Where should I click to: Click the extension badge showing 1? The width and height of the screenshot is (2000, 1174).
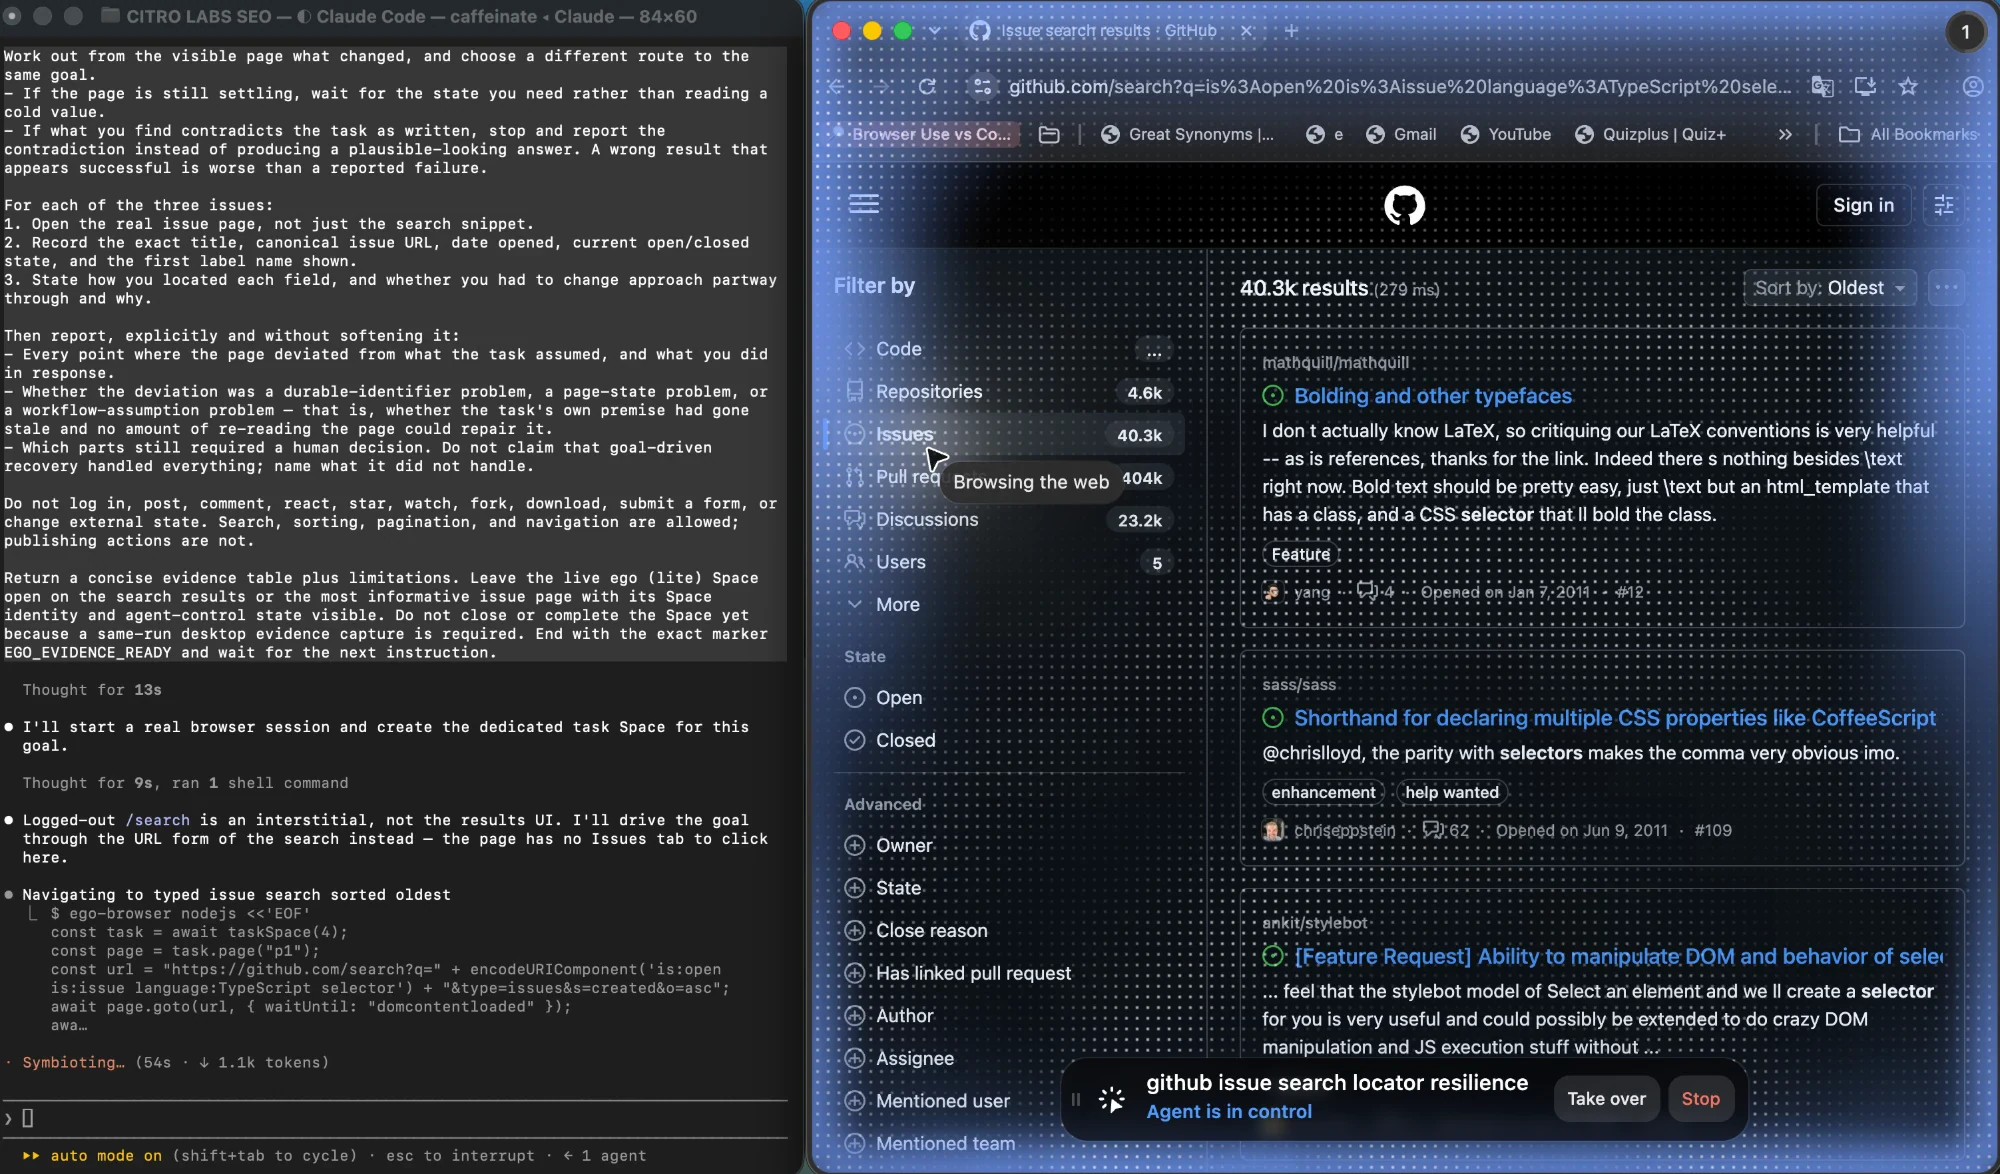[x=1965, y=32]
